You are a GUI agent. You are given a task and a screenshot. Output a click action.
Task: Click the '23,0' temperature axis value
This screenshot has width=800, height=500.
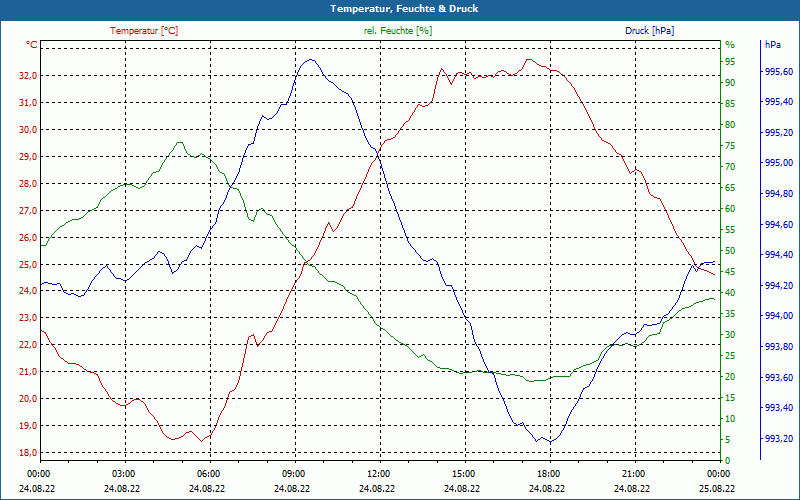[x=28, y=318]
